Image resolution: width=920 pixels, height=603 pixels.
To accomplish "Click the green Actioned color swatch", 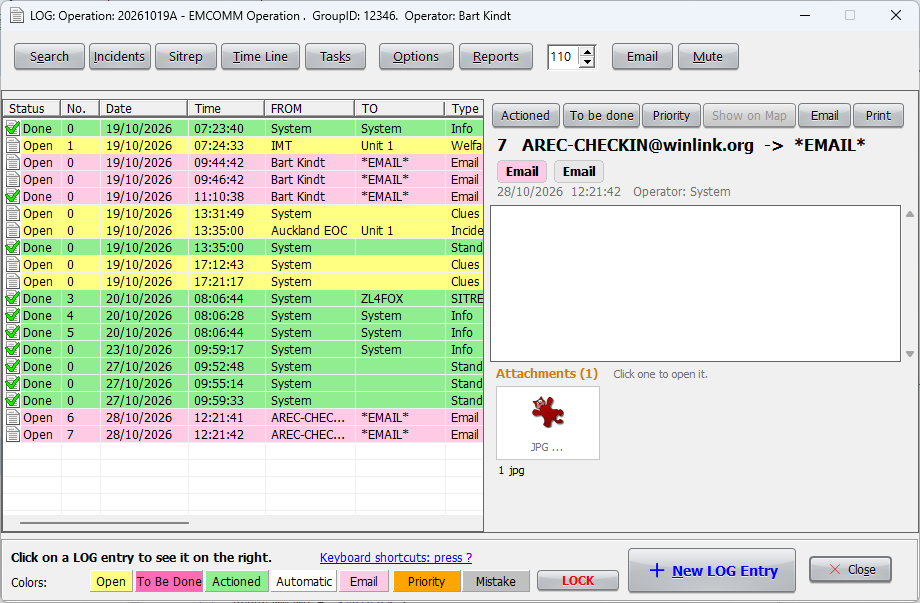I will click(x=236, y=581).
